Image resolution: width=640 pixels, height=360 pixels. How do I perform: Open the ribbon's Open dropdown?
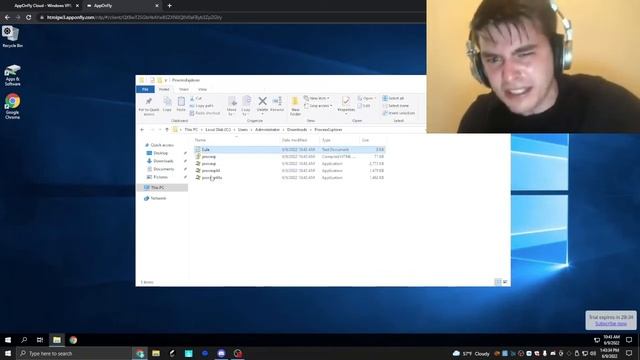366,98
